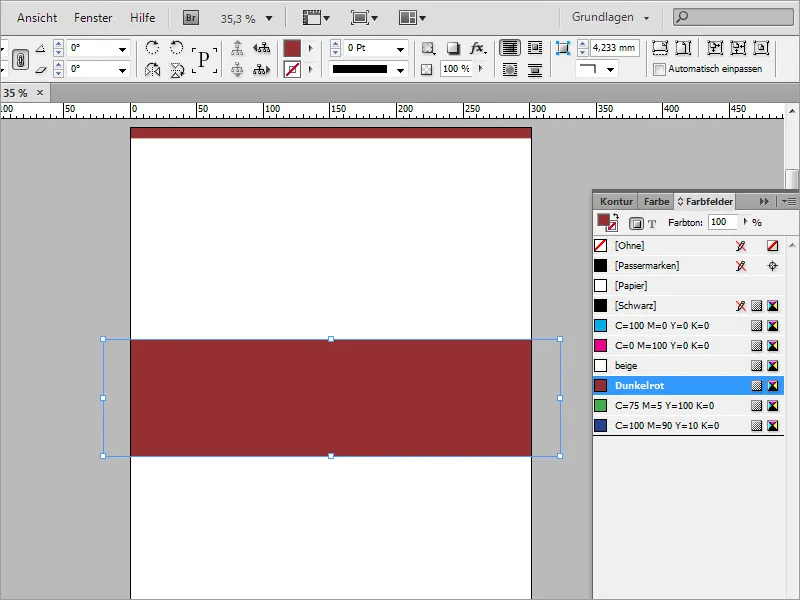Select the Dunkelrot swatch

tap(688, 386)
